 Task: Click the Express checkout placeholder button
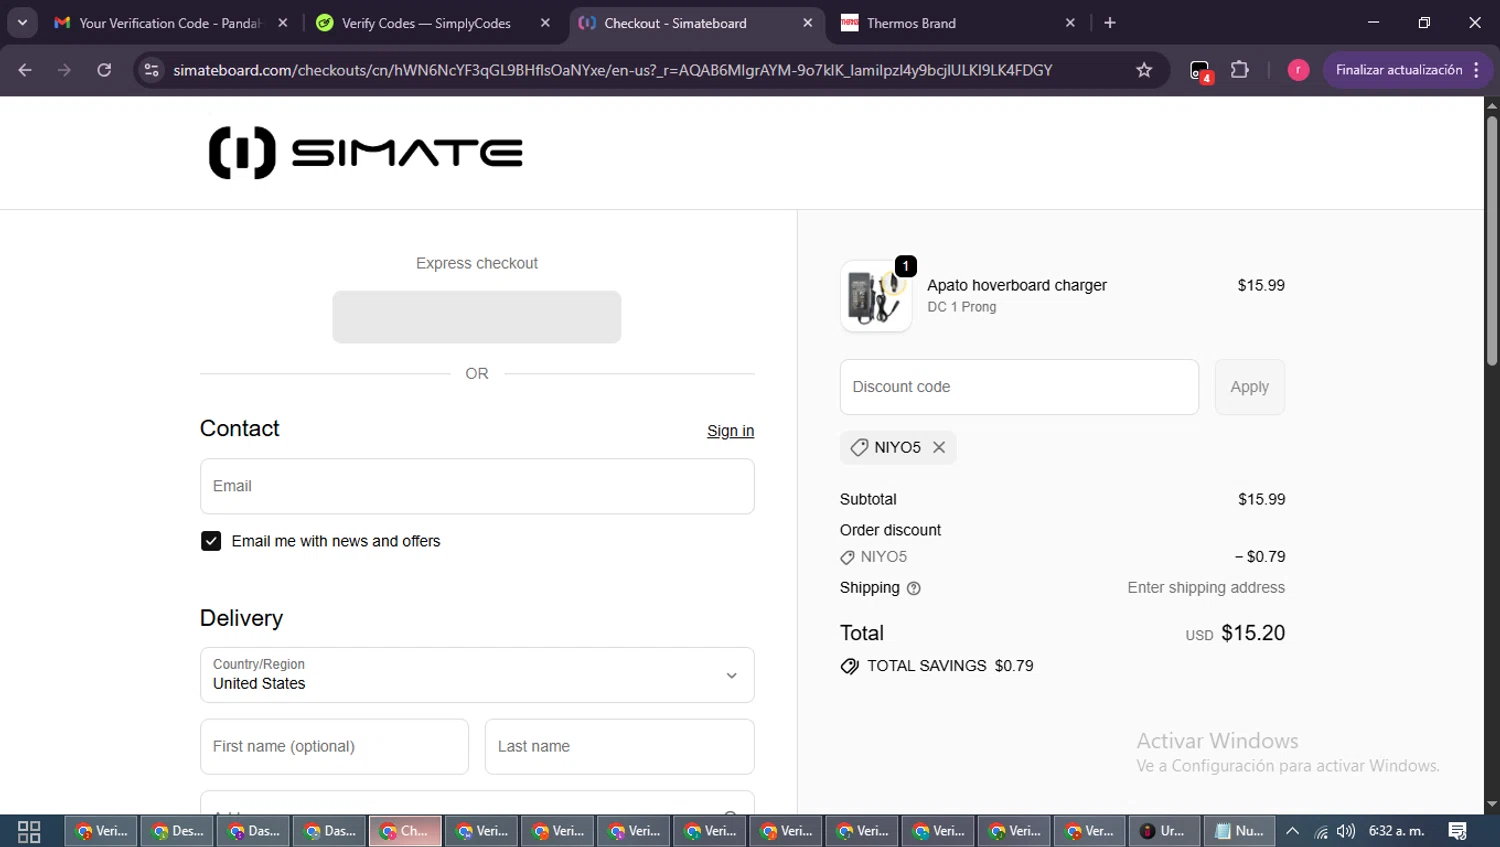(x=477, y=317)
